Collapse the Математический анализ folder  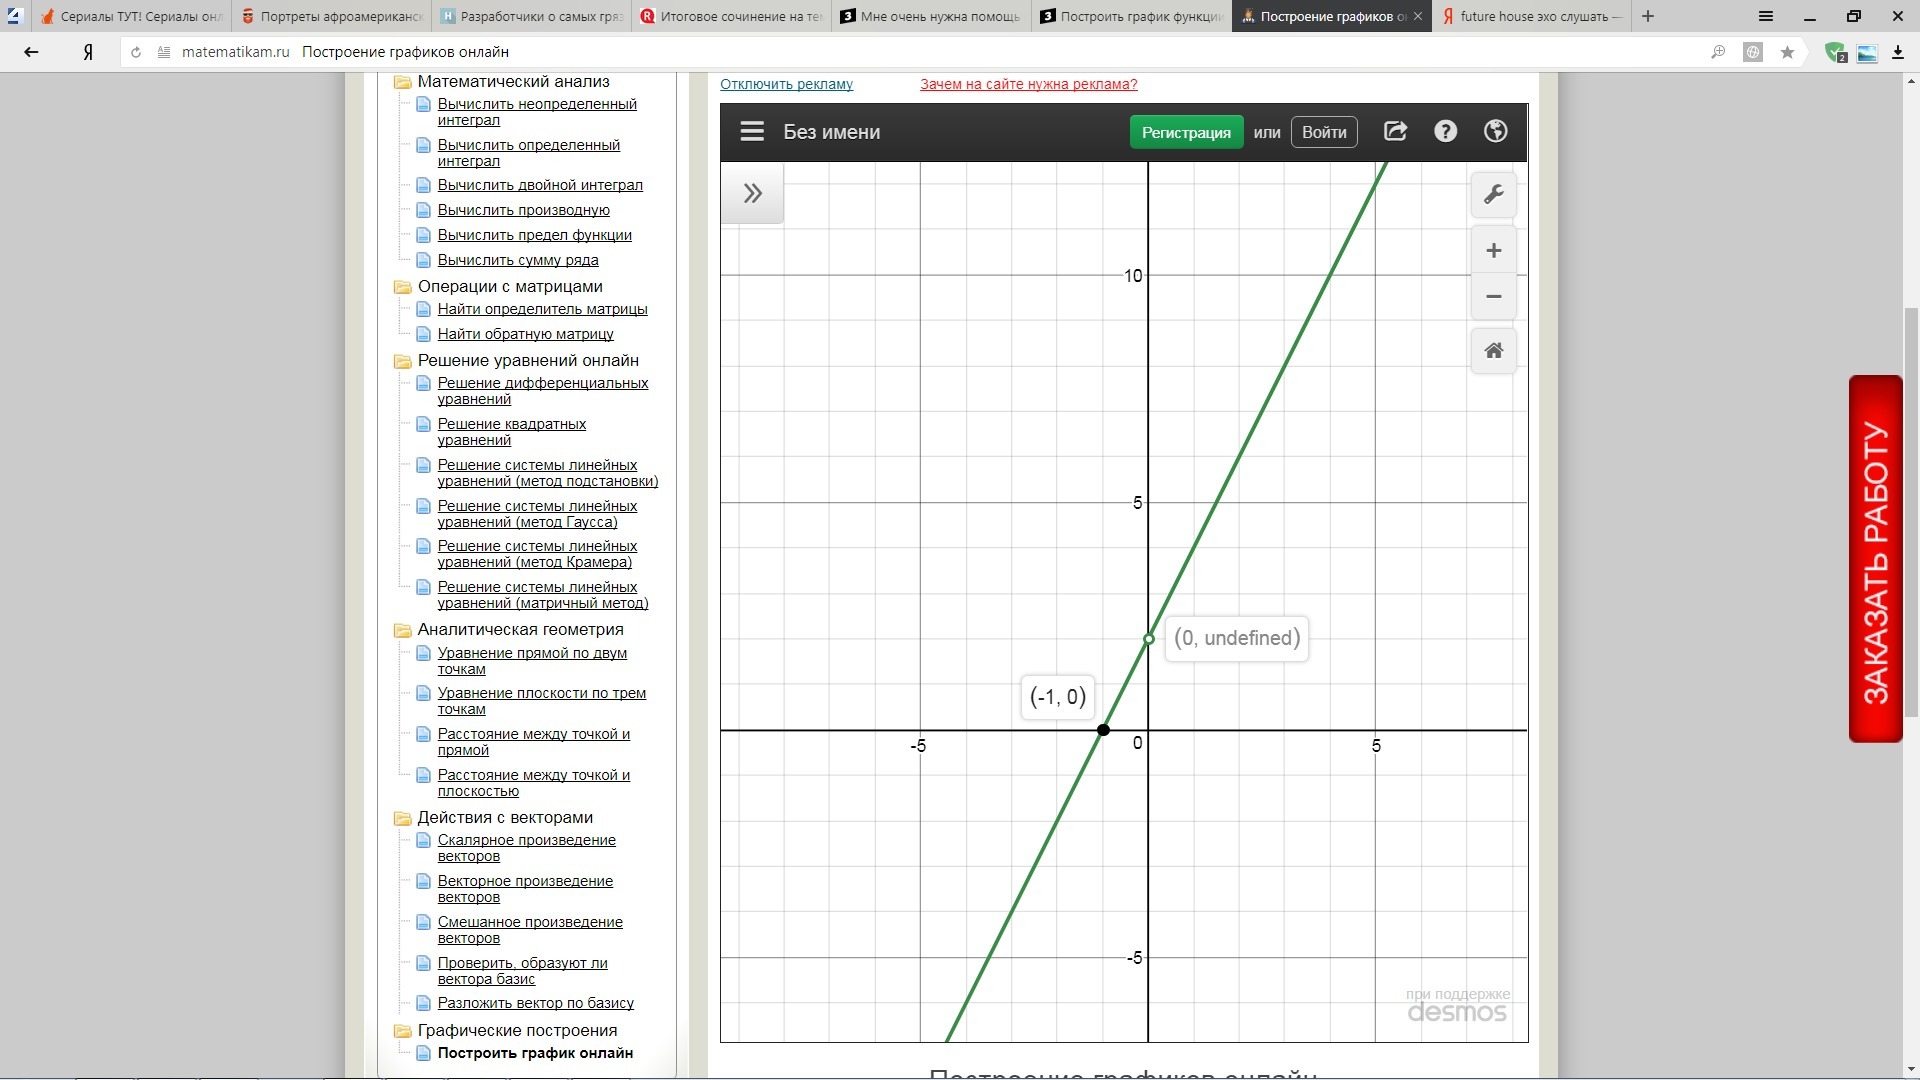pyautogui.click(x=403, y=82)
